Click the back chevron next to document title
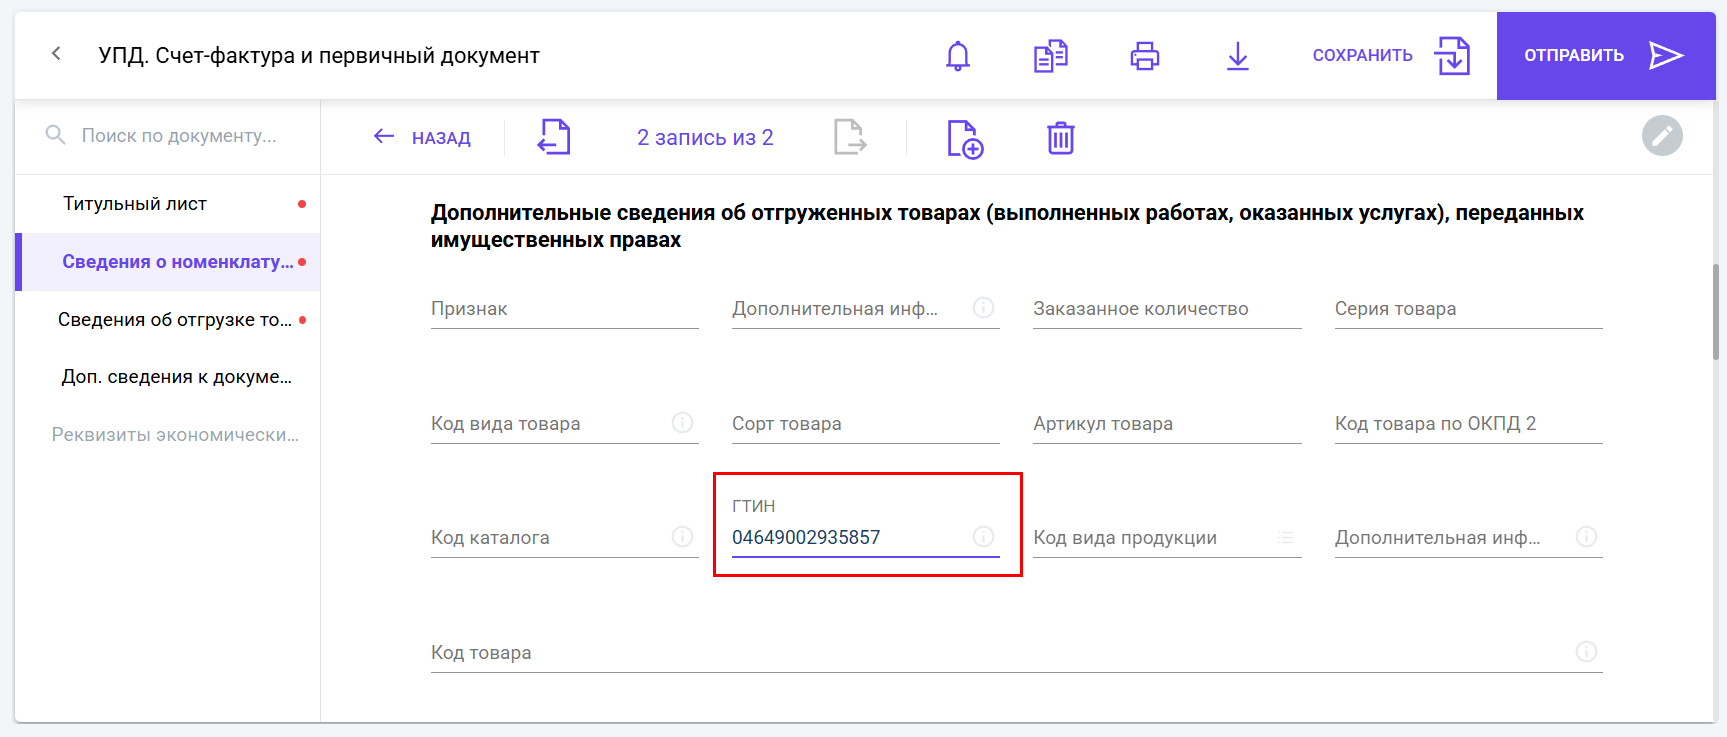This screenshot has width=1727, height=737. pyautogui.click(x=56, y=54)
